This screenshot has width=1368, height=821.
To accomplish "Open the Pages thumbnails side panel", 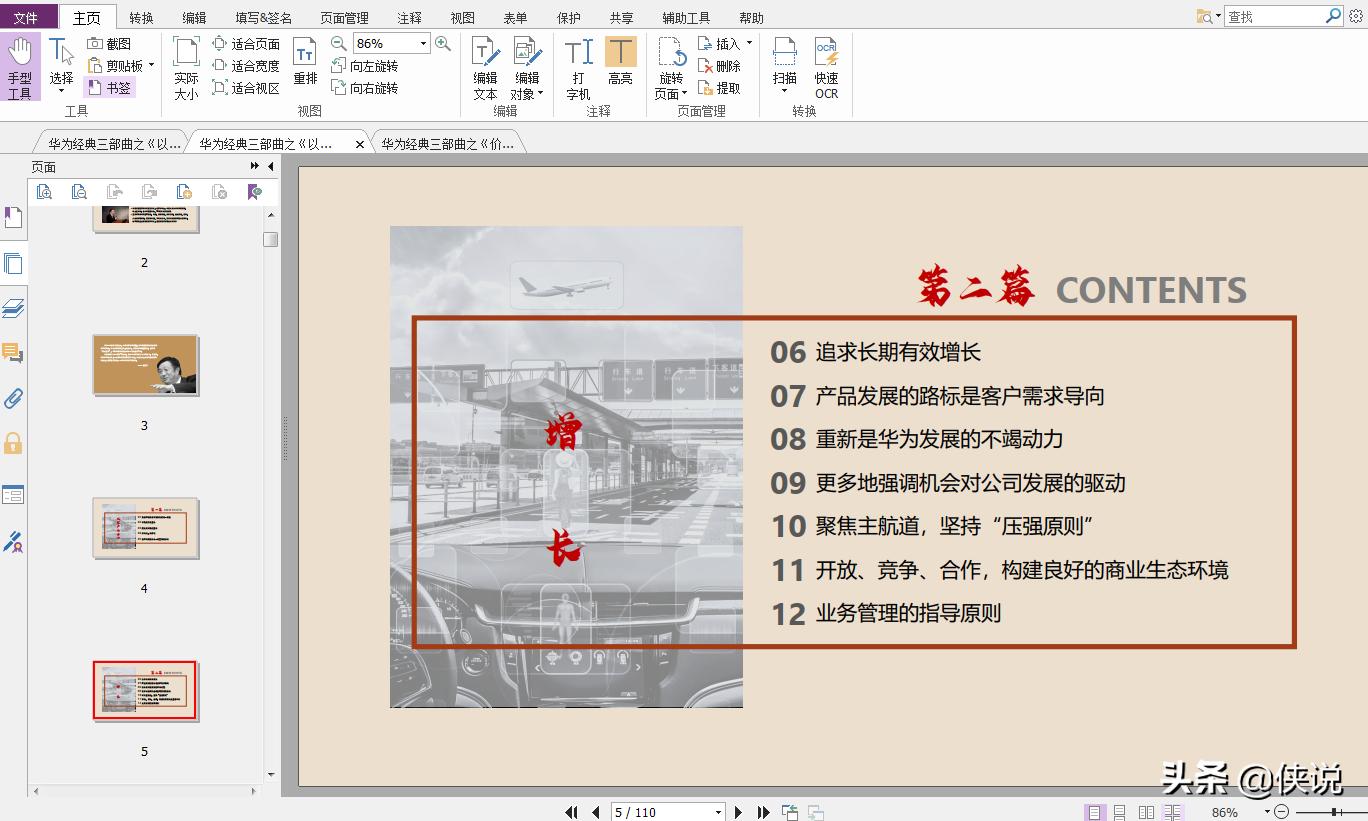I will (x=13, y=264).
